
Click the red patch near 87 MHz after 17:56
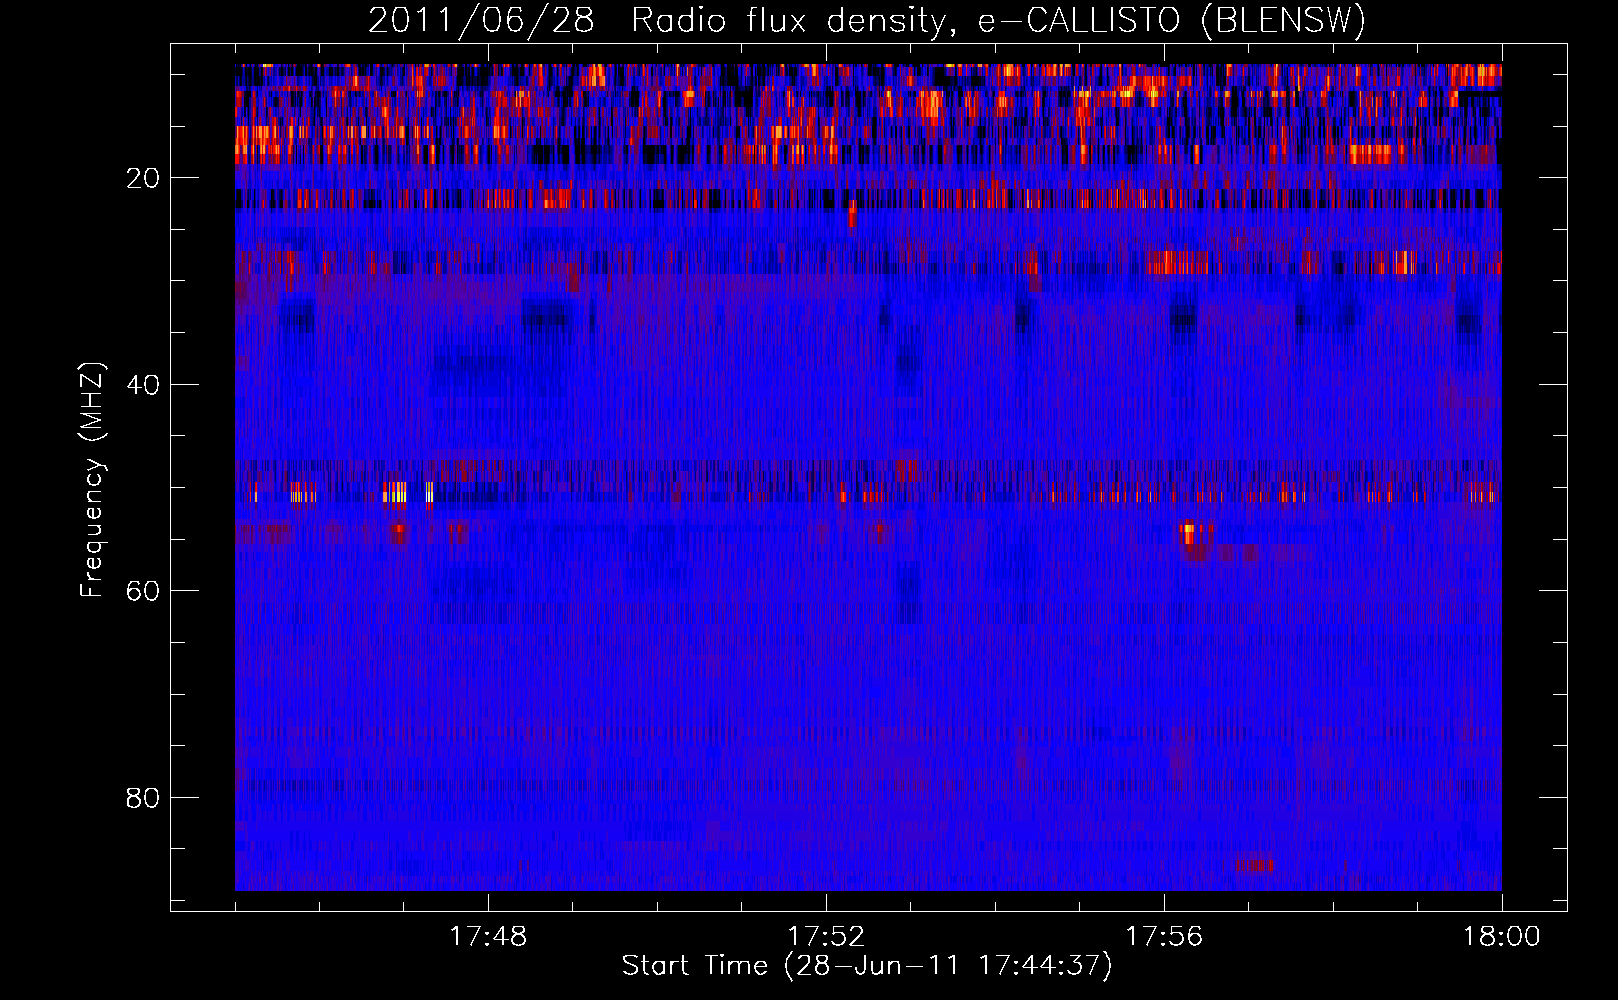click(1254, 863)
